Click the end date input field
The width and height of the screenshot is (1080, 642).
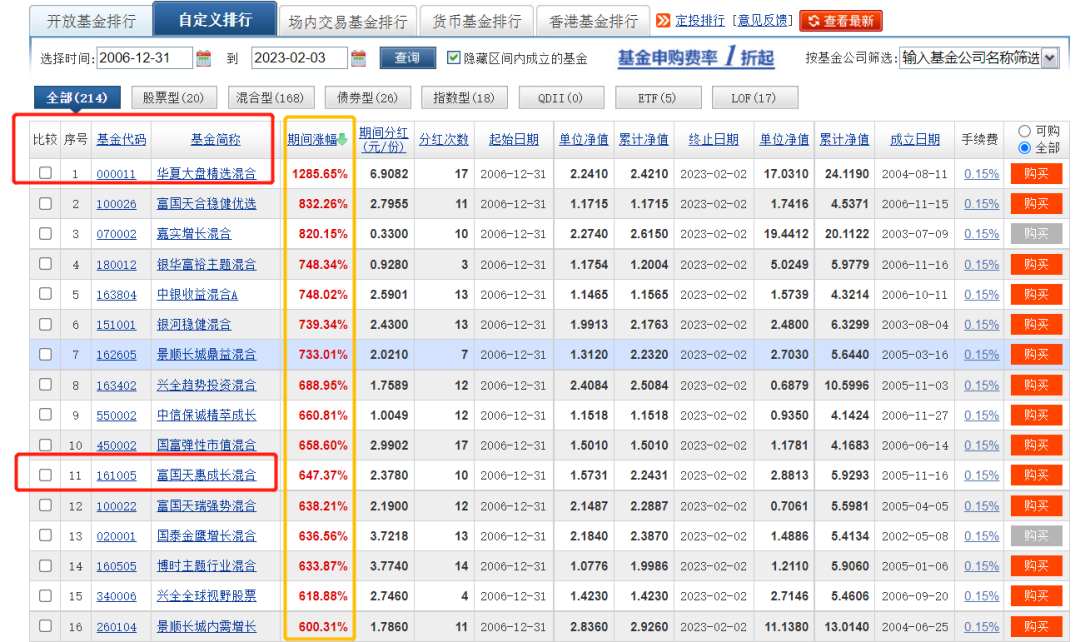pyautogui.click(x=298, y=59)
